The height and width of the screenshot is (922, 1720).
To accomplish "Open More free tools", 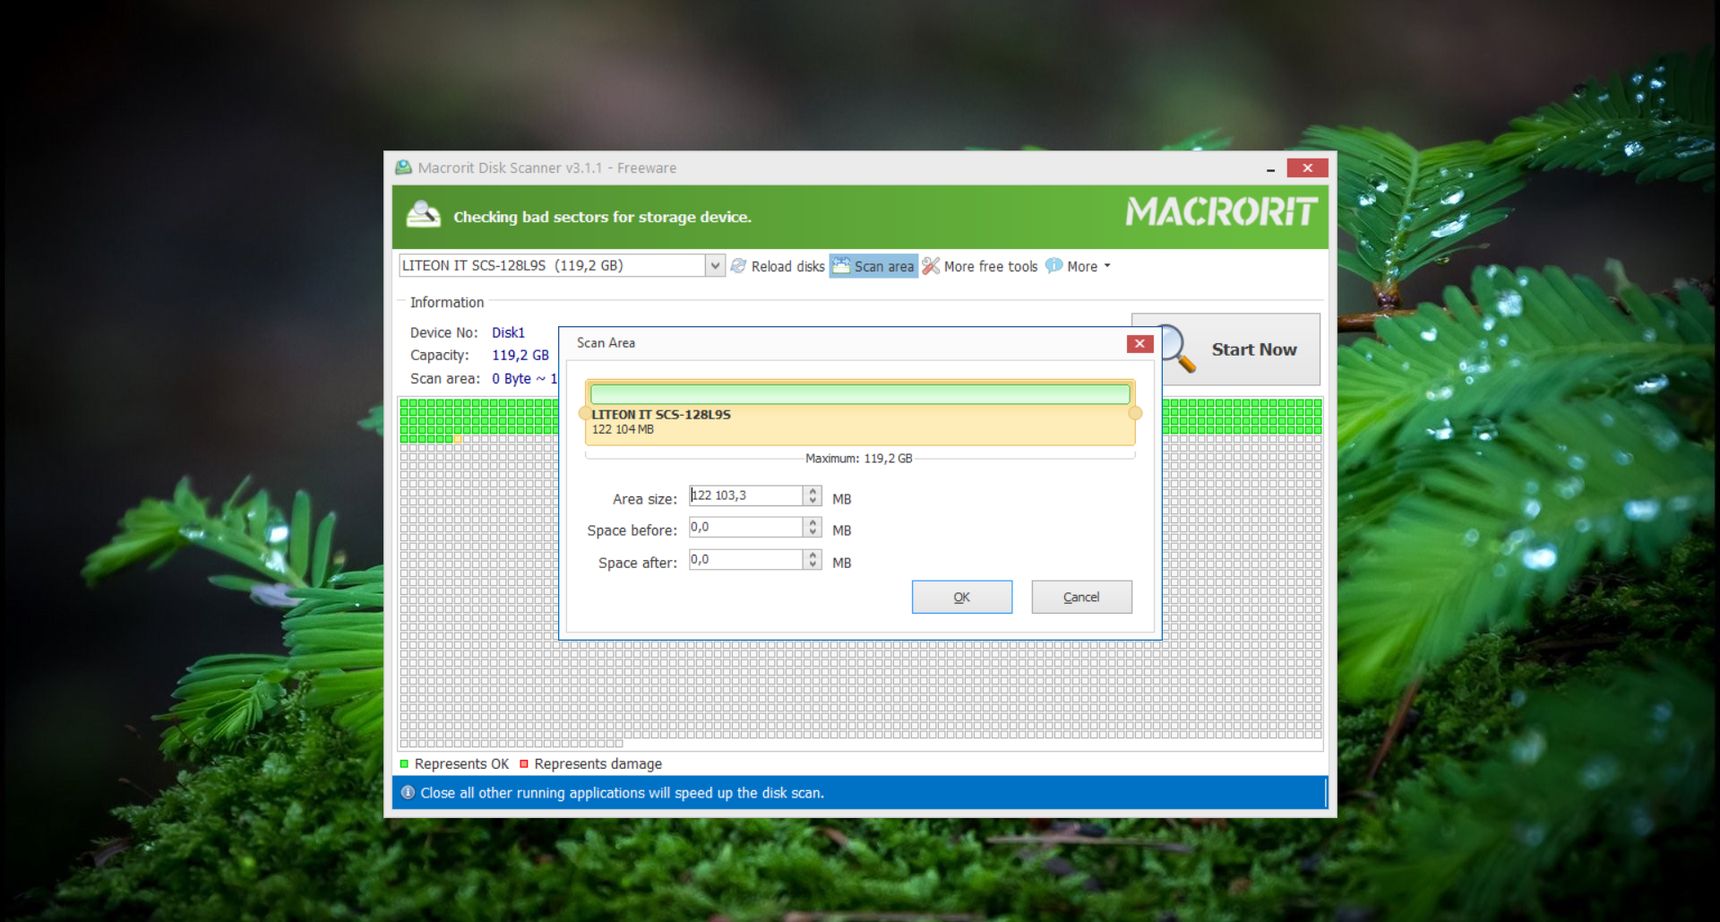I will [x=980, y=266].
